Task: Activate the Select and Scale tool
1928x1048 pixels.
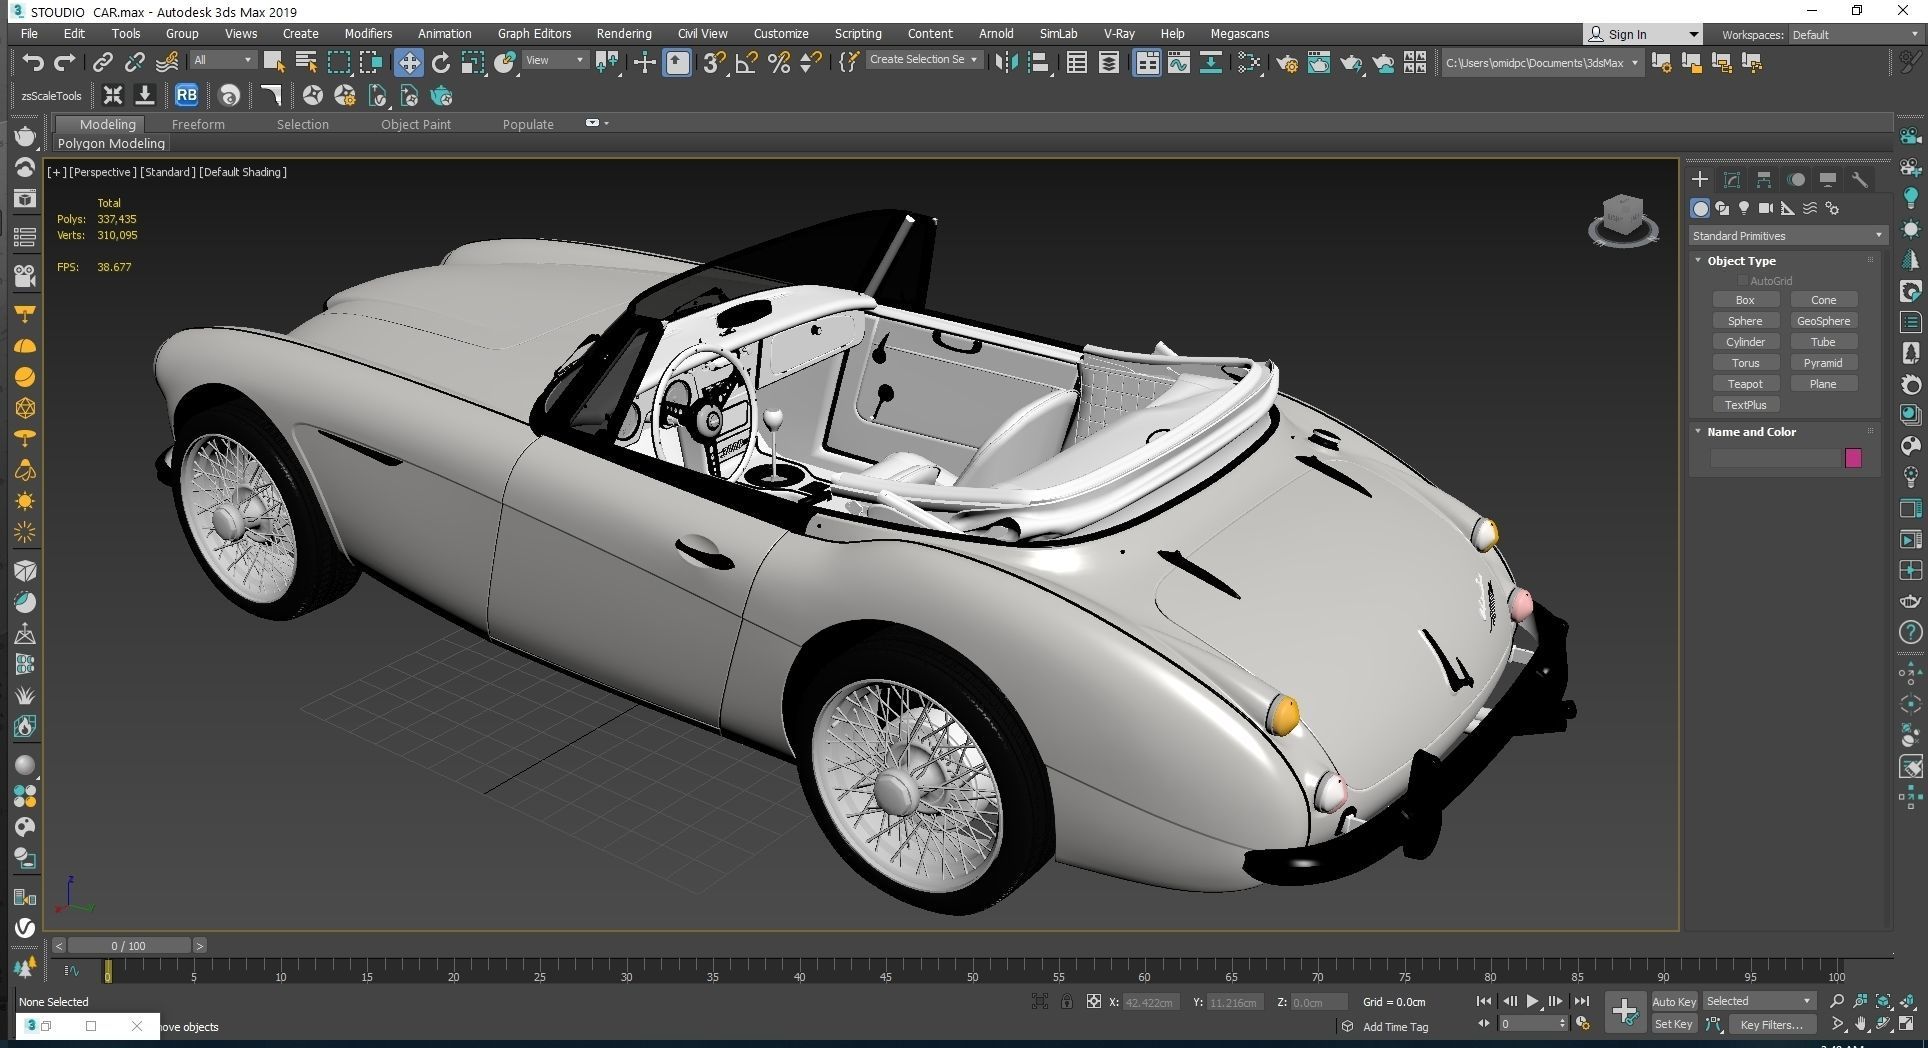Action: click(473, 62)
